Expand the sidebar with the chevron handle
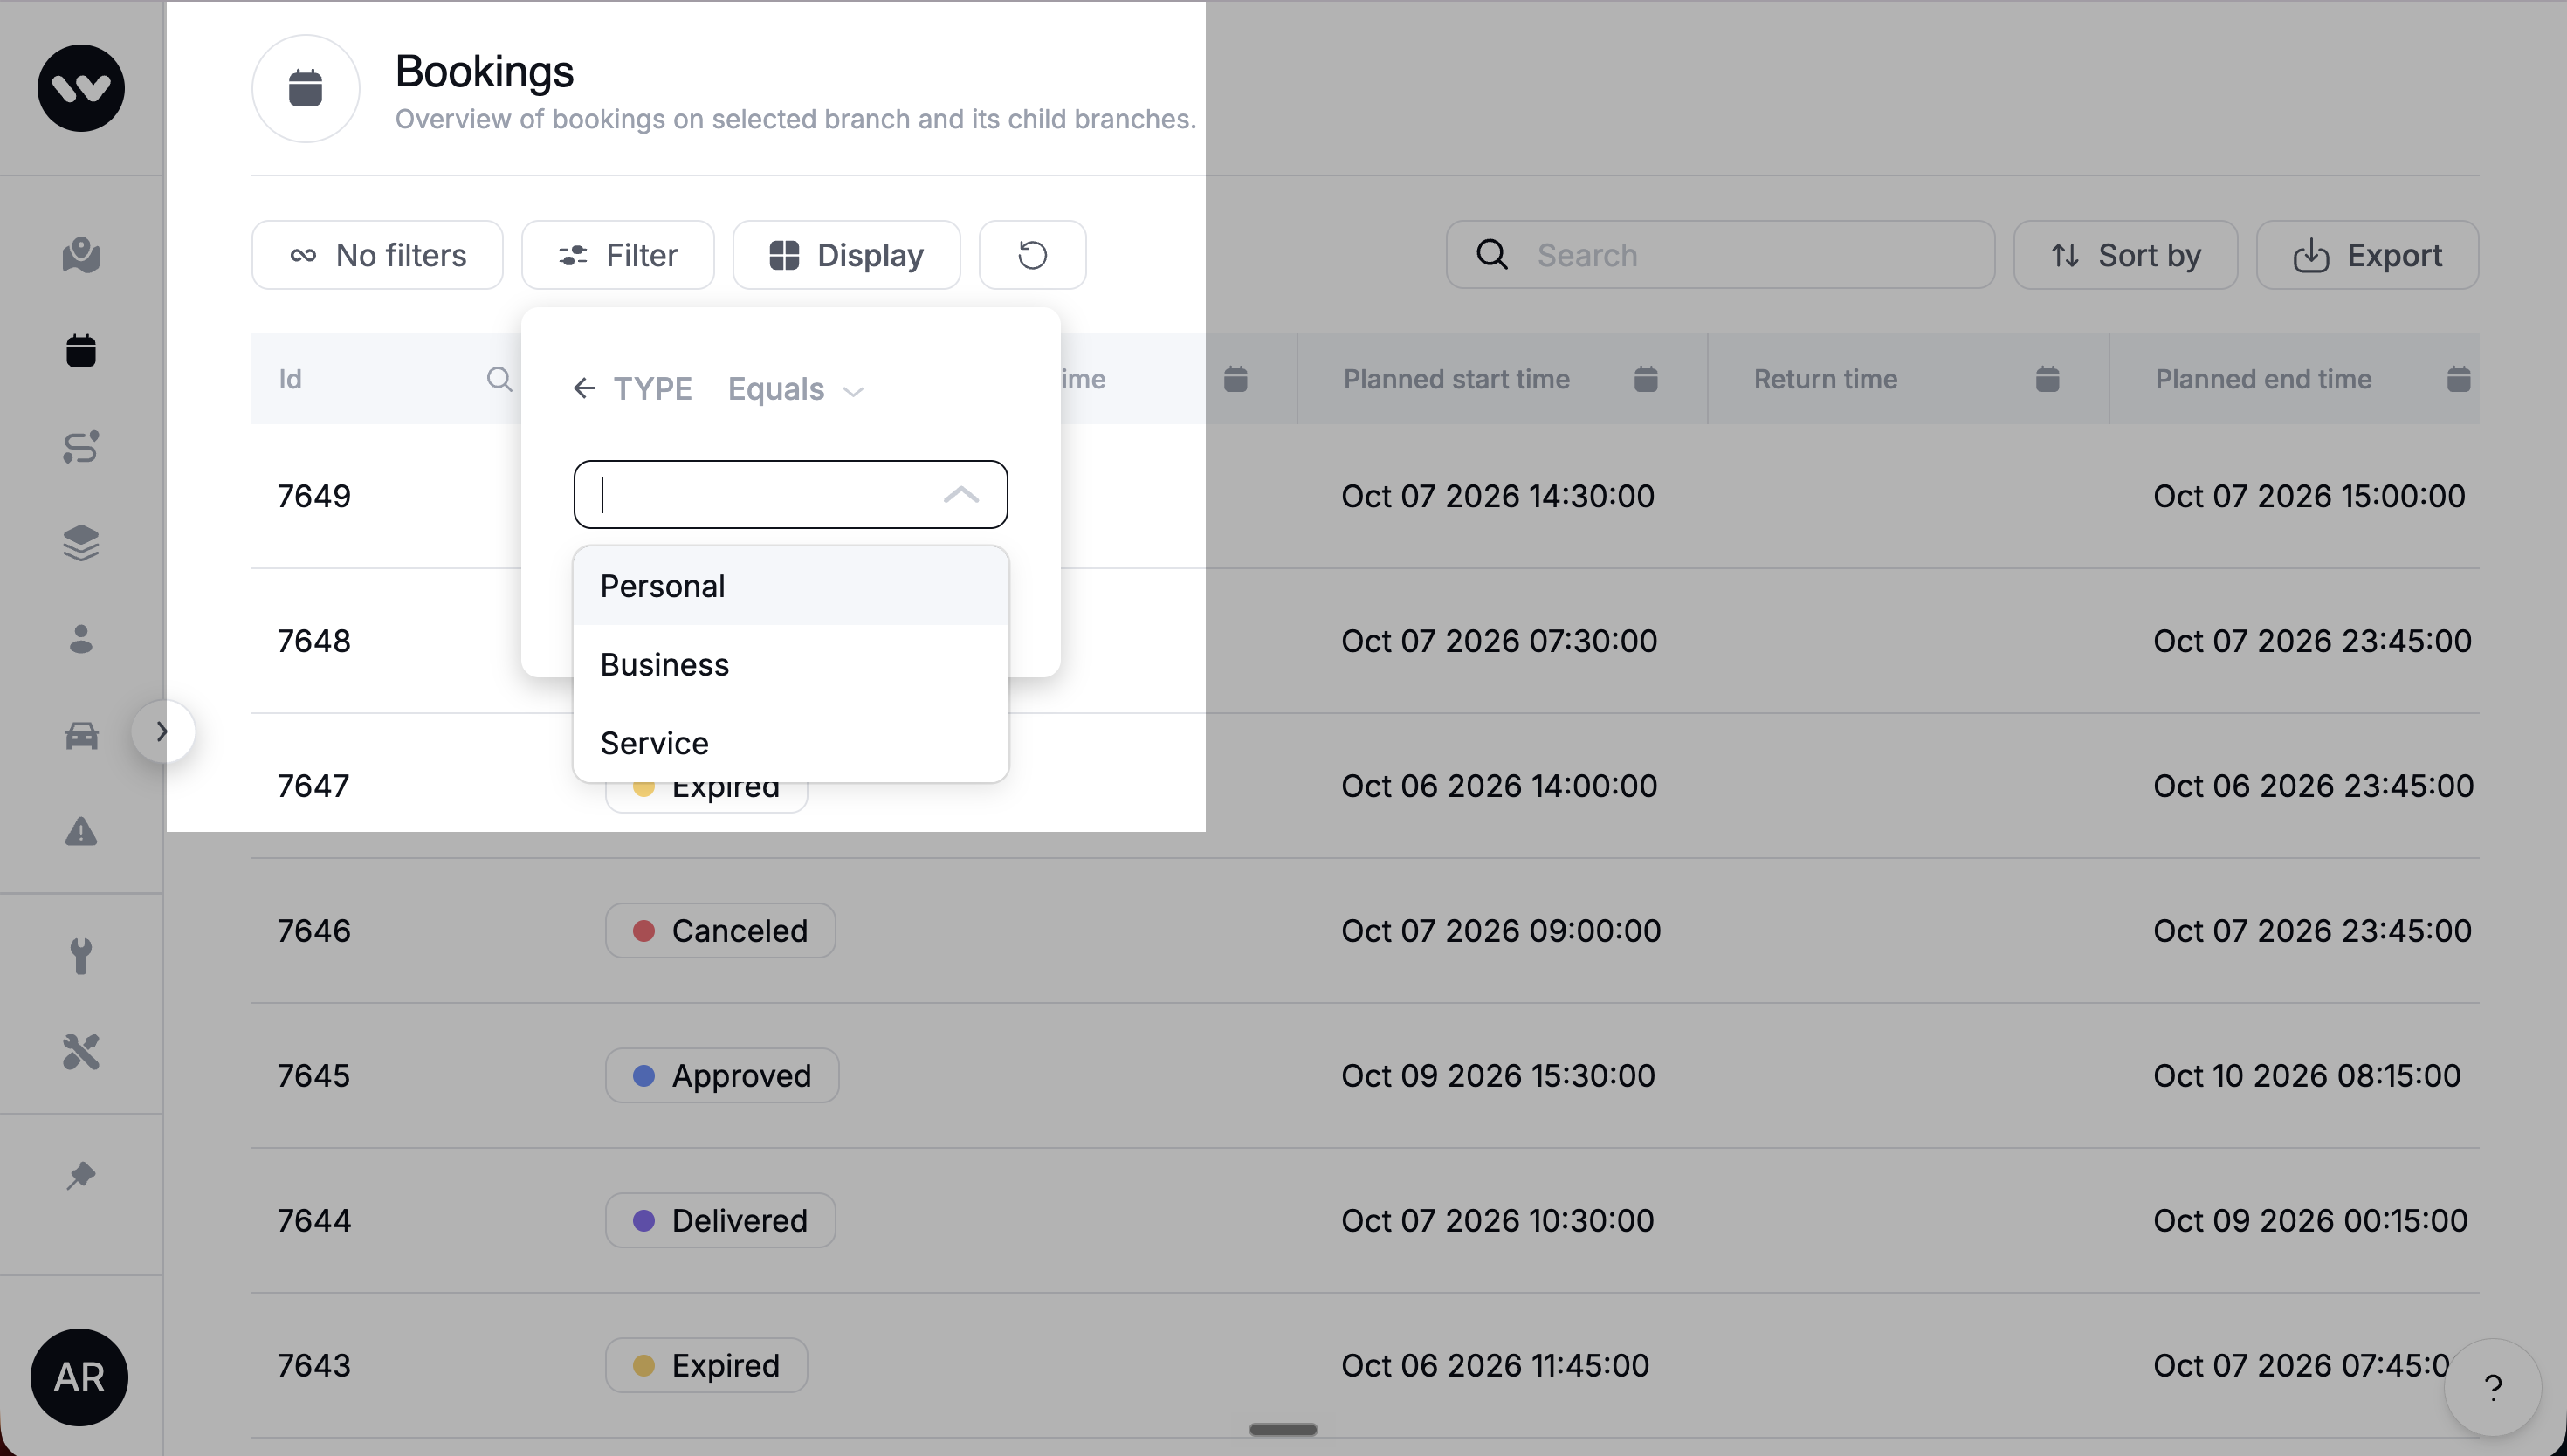The image size is (2567, 1456). 162,731
